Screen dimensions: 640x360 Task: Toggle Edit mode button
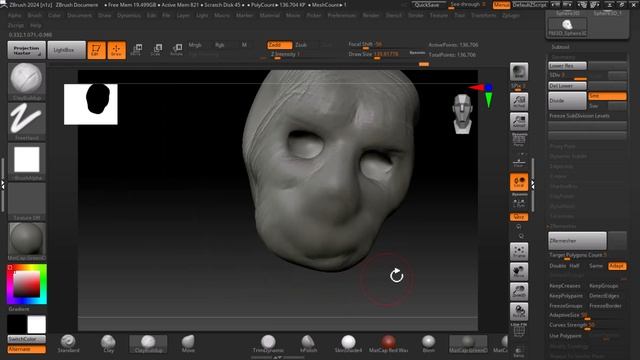[x=96, y=50]
